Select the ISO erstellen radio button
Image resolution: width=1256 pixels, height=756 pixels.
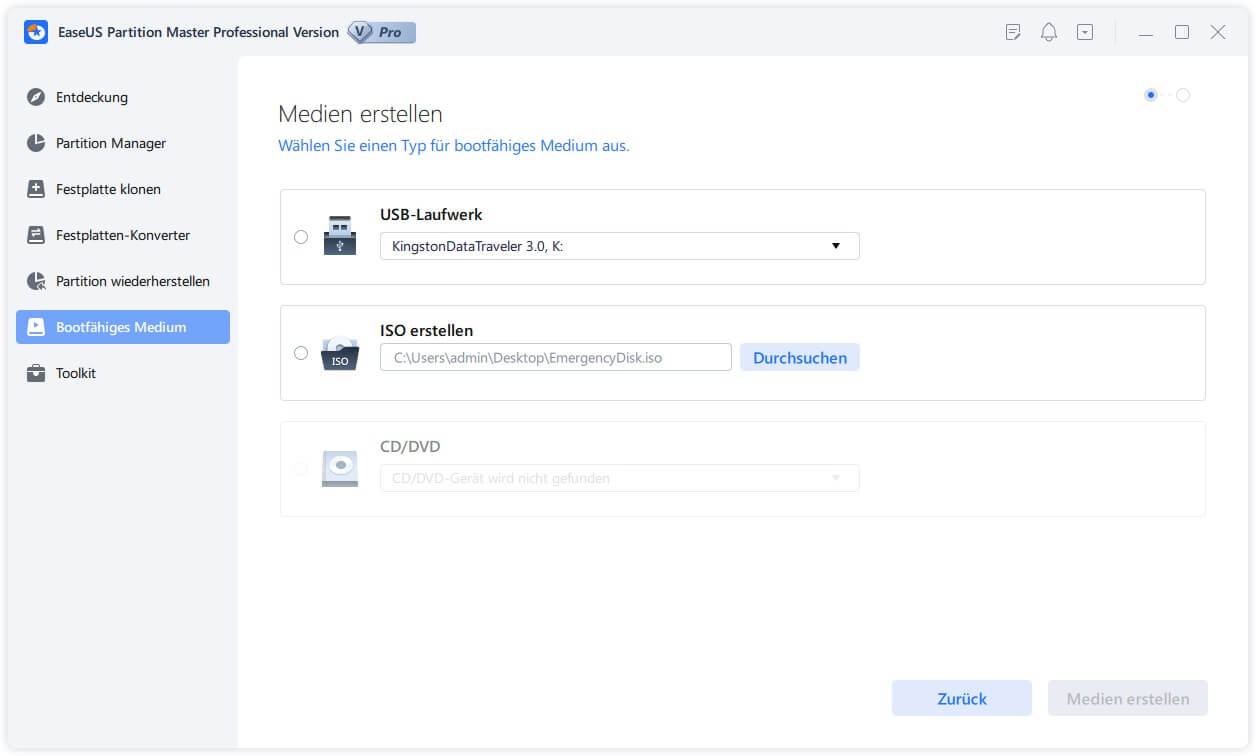pos(301,353)
